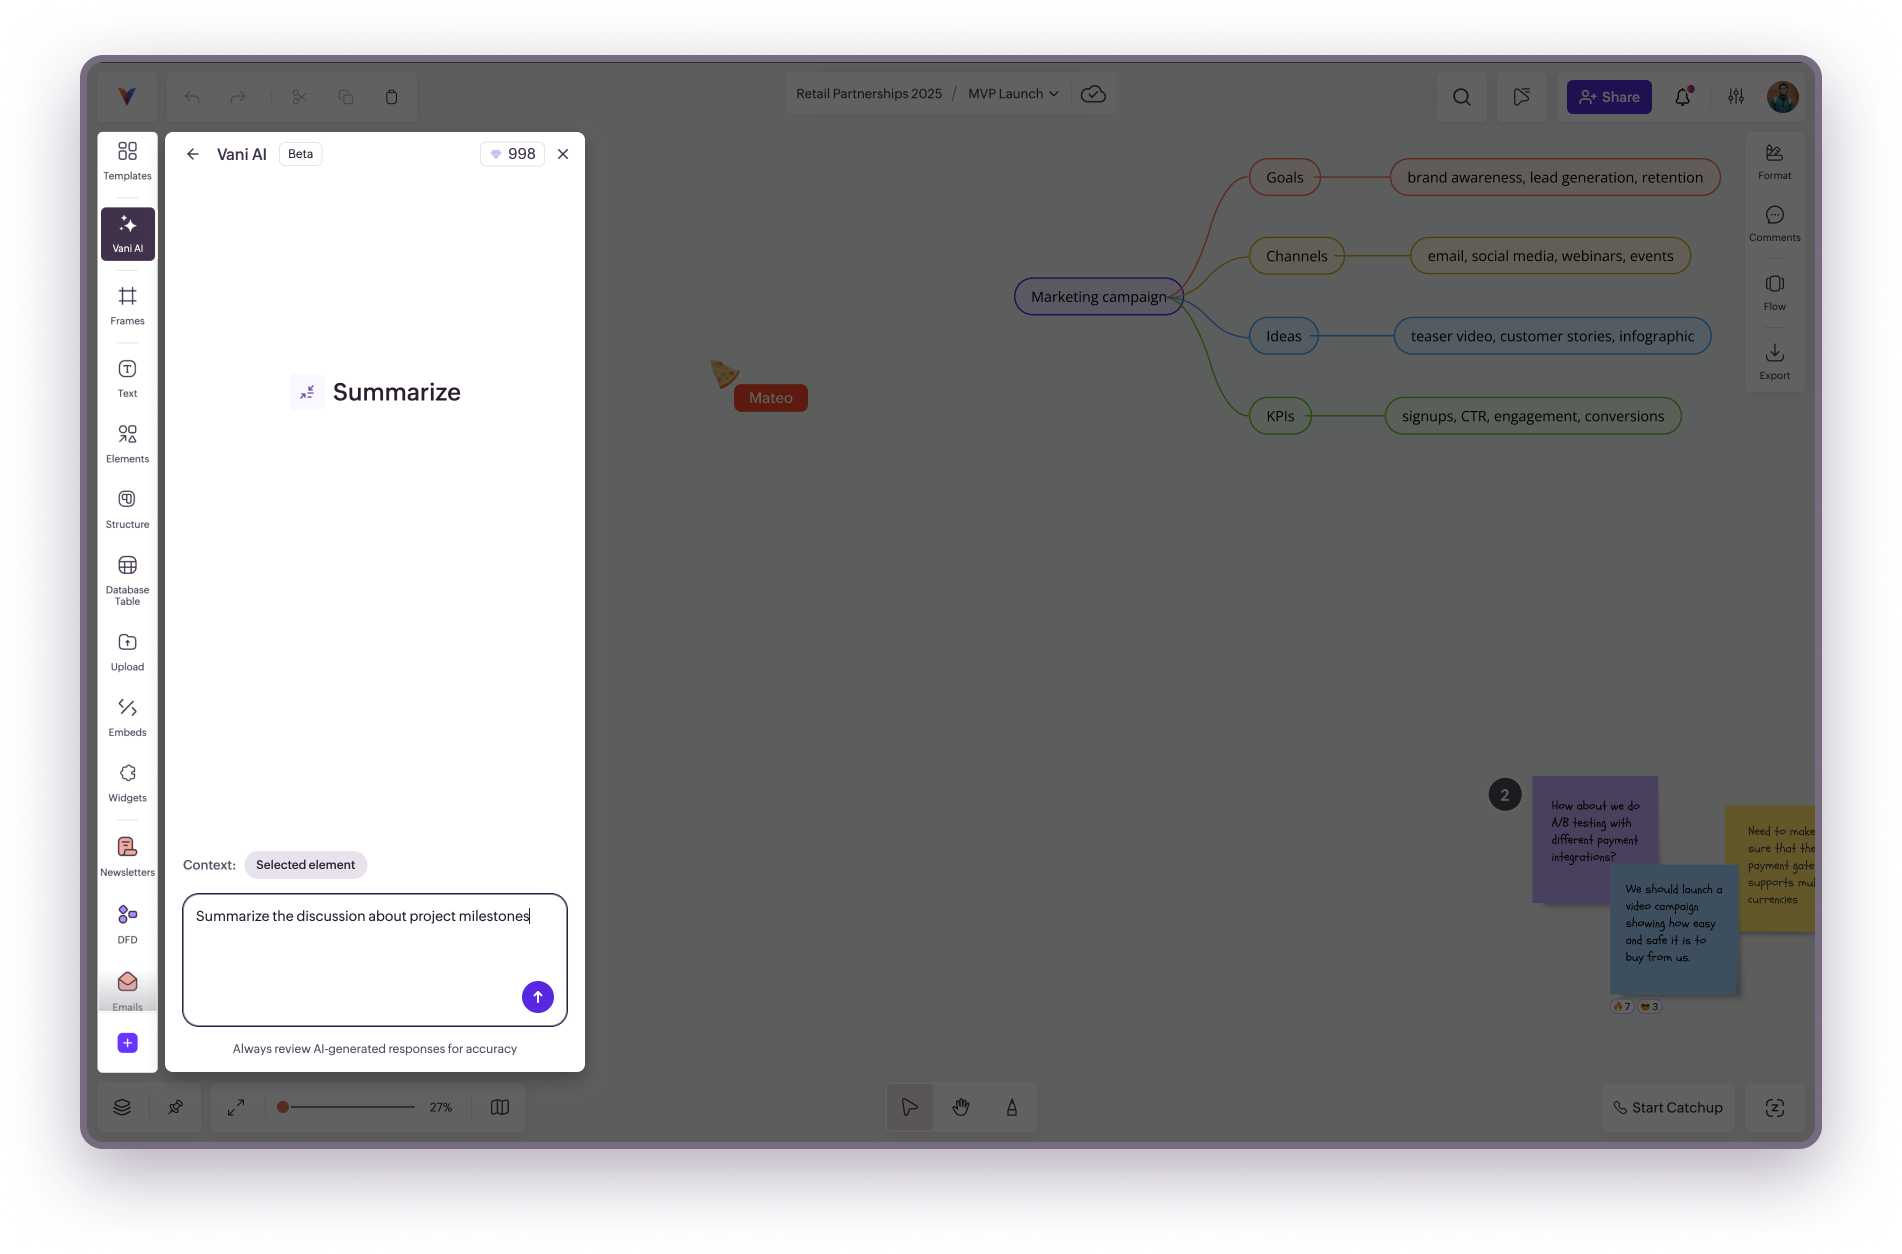Click the Selected element context chip

click(x=306, y=865)
